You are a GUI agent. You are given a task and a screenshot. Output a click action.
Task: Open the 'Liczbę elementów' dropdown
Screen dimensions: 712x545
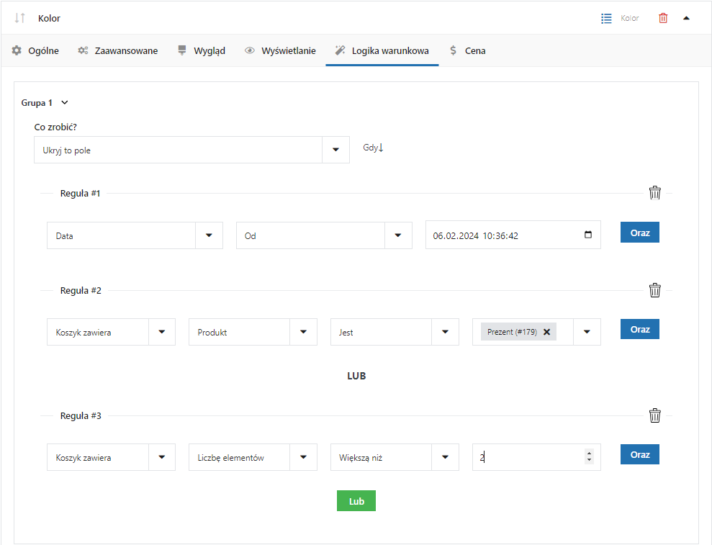tap(253, 457)
